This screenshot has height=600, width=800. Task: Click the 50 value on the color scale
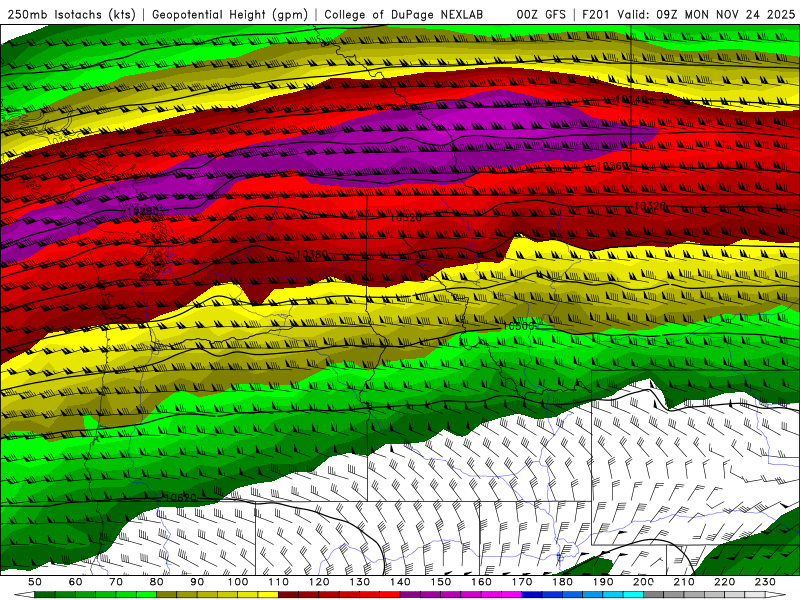(x=35, y=582)
